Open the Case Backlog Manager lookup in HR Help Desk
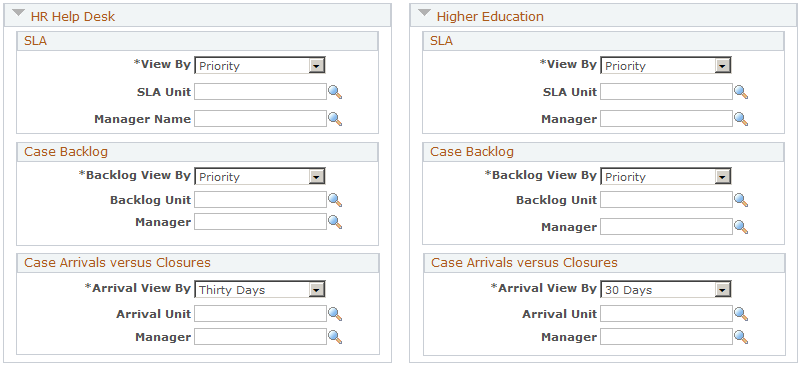The height and width of the screenshot is (368, 802). [x=335, y=222]
